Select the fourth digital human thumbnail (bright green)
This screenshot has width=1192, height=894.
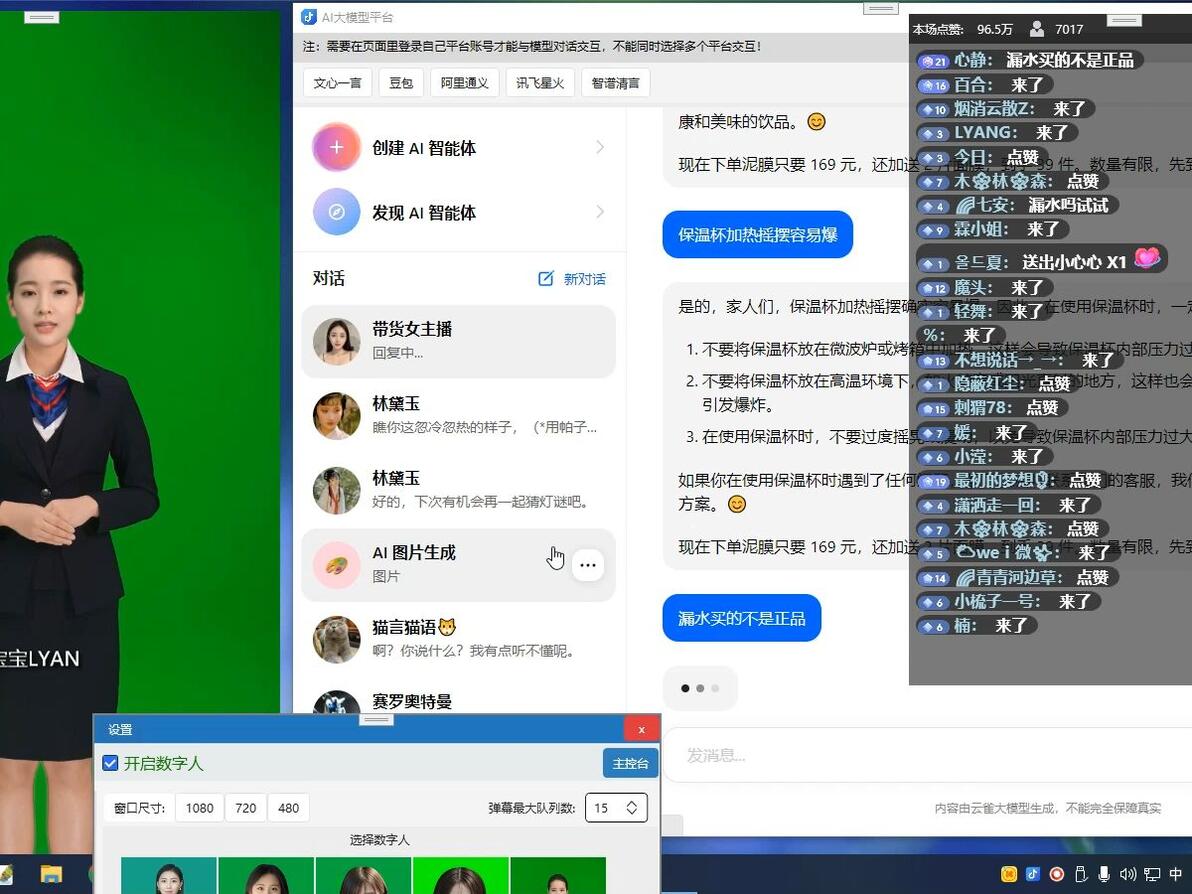(461, 875)
